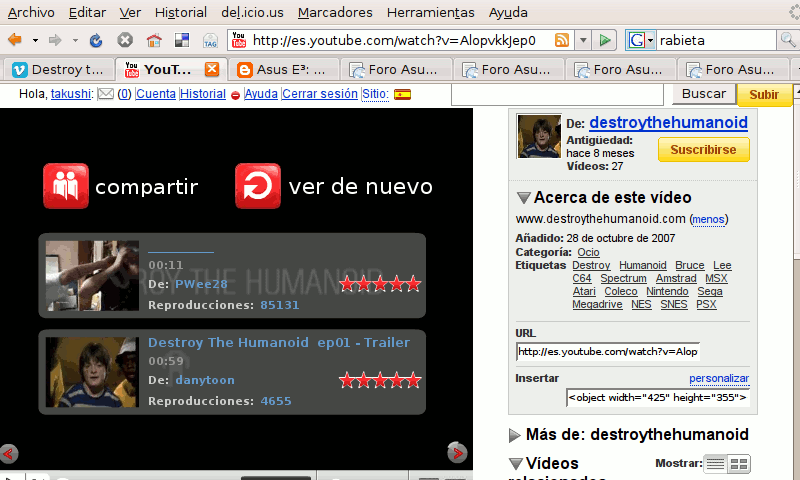Click the browser Forward arrow button
Screen dimensions: 800x480
coord(55,40)
